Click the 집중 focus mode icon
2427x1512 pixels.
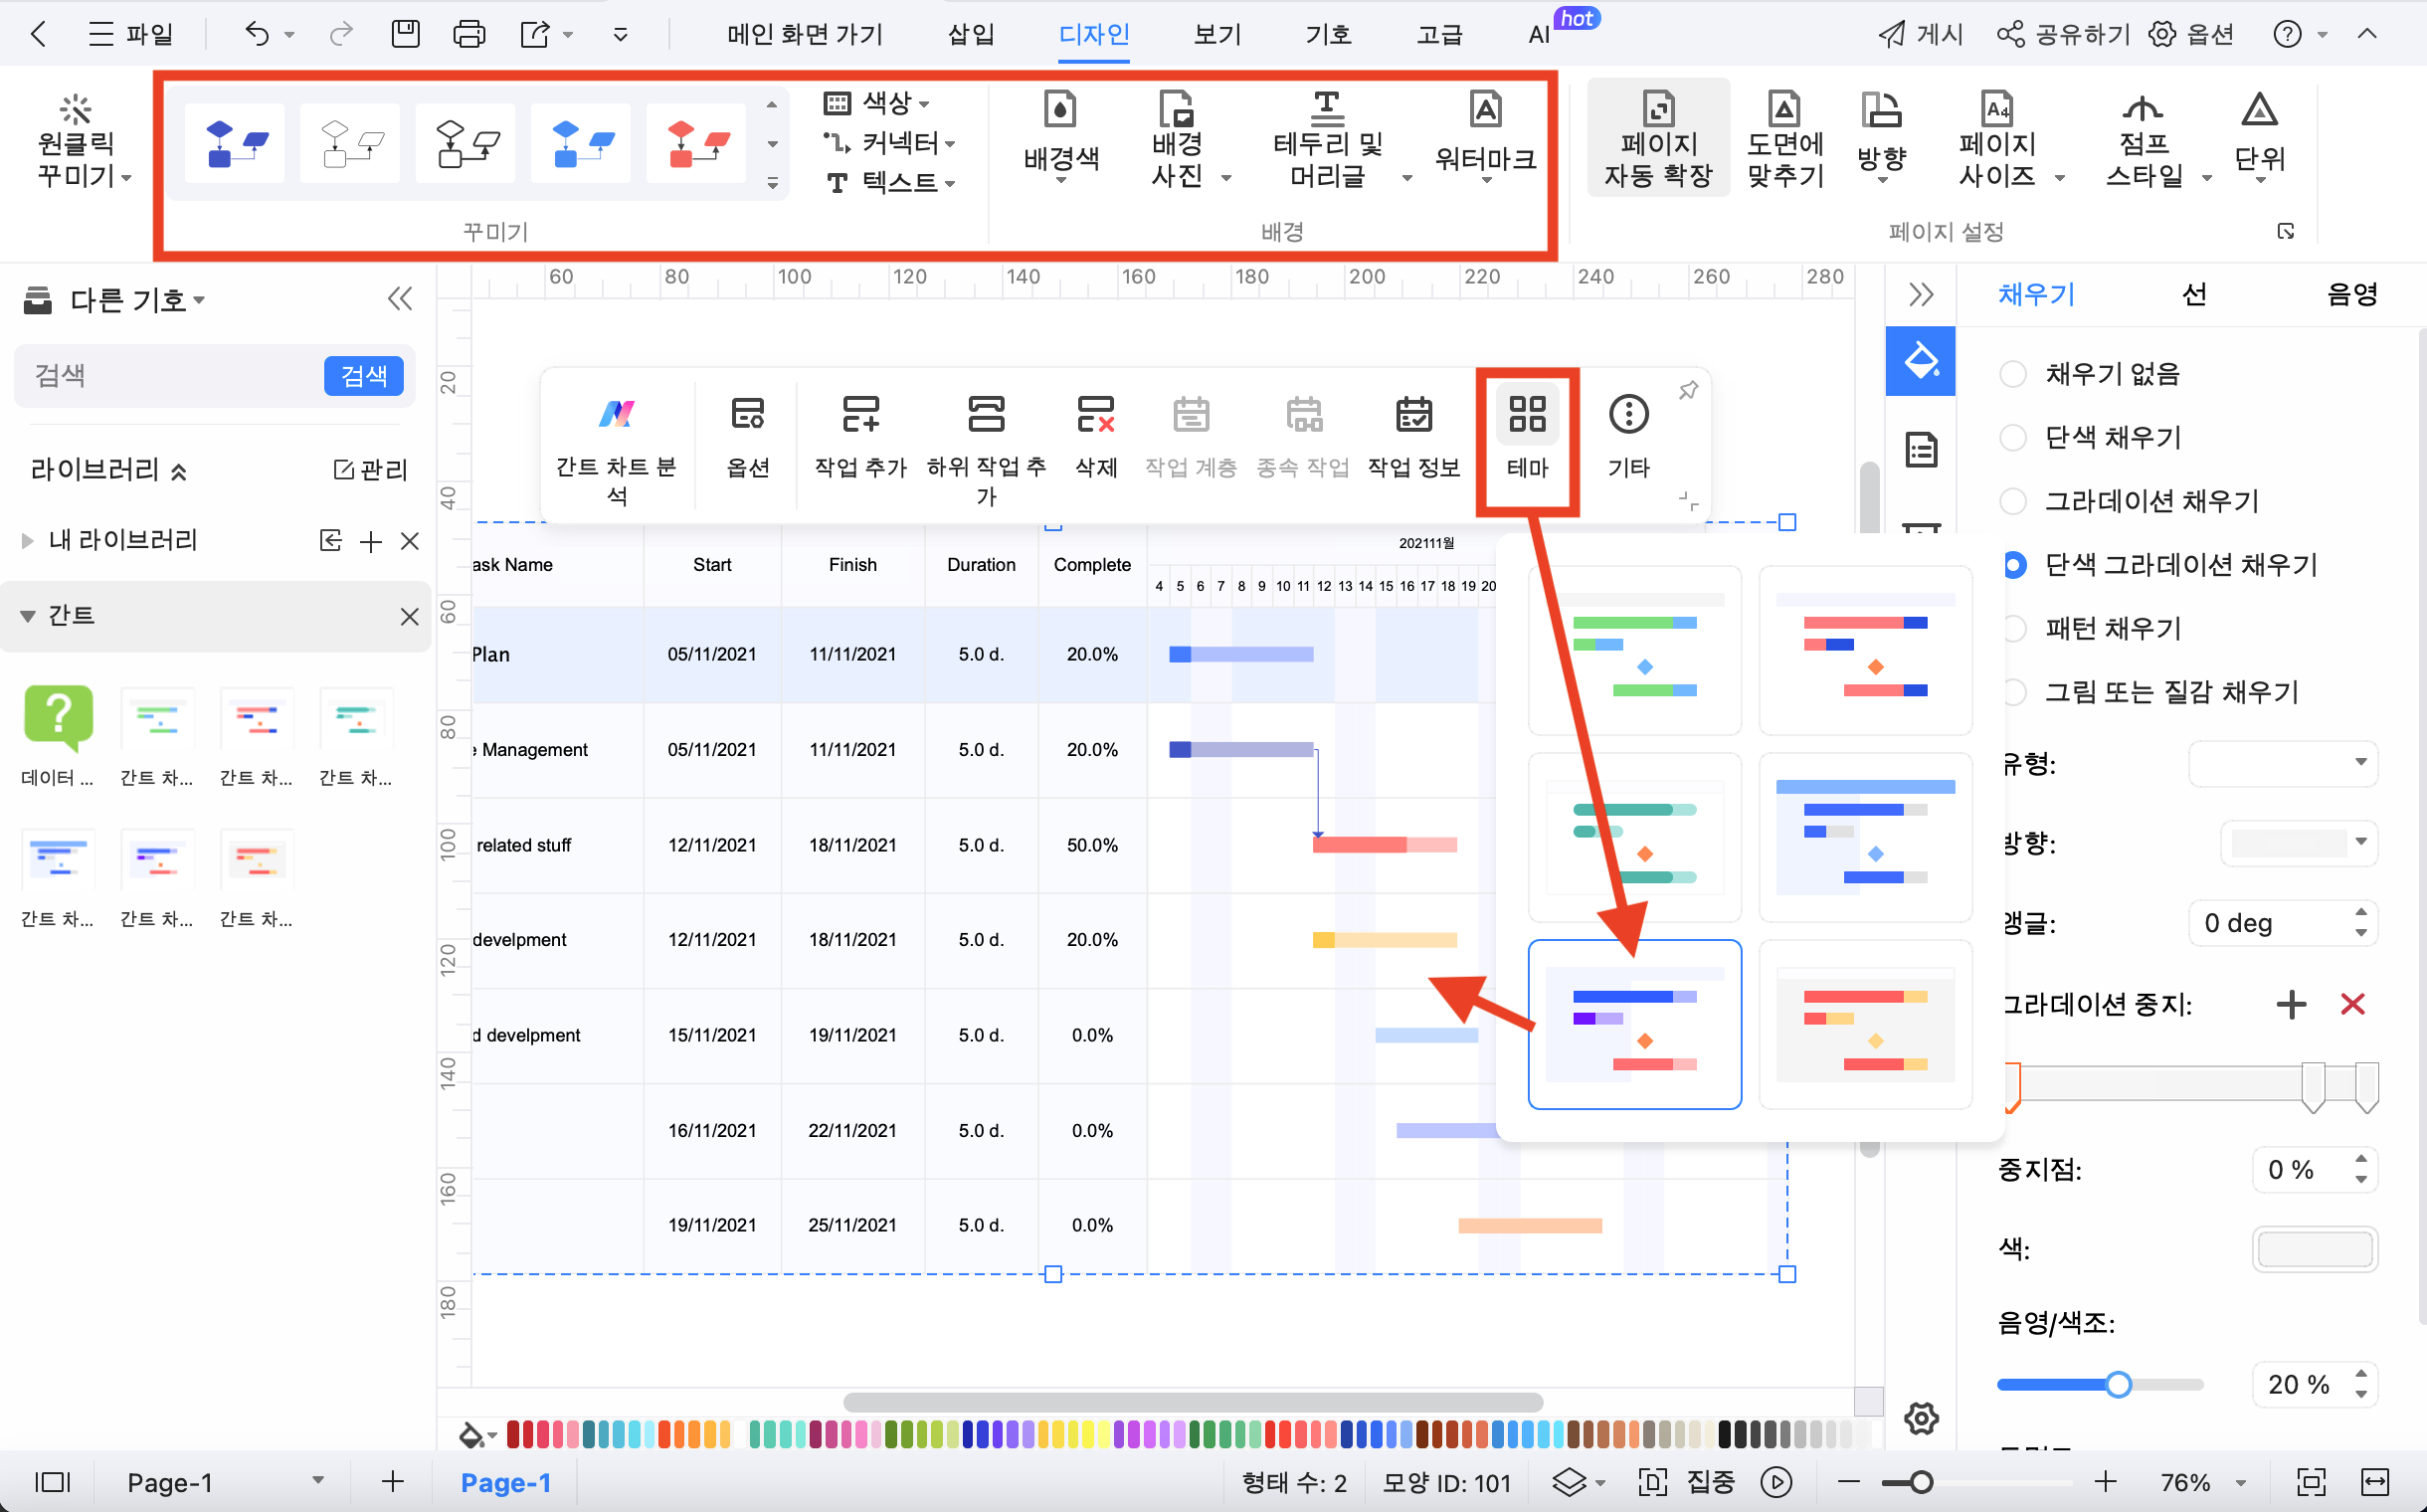pyautogui.click(x=1653, y=1481)
